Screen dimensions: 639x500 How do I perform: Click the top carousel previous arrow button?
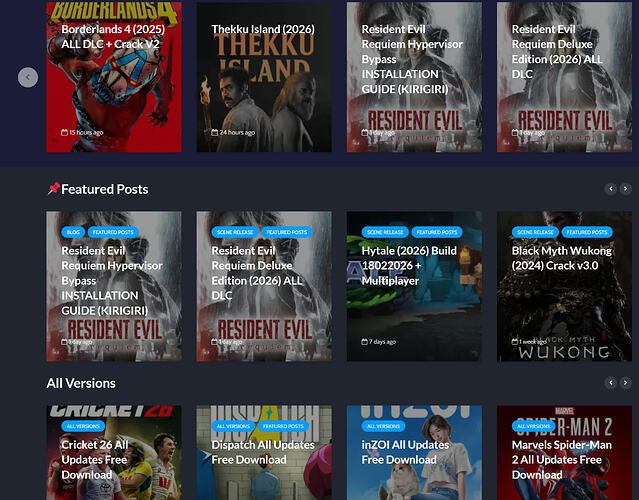(28, 77)
